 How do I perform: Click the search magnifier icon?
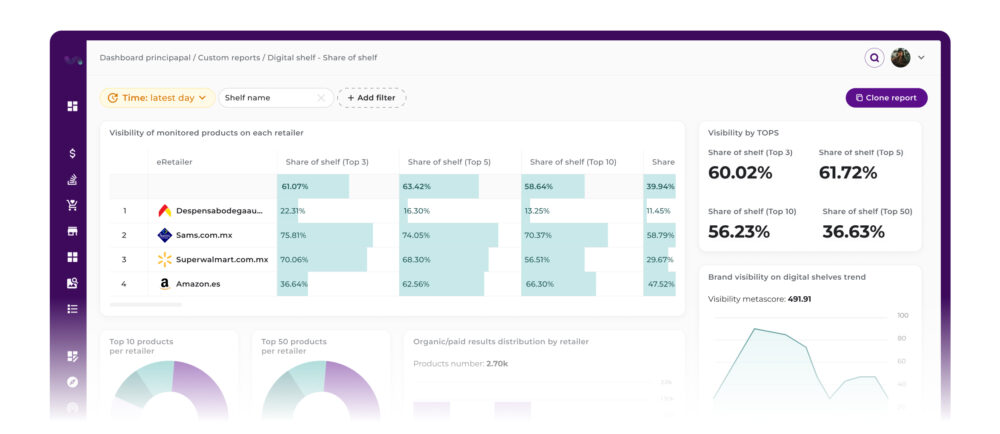(874, 57)
